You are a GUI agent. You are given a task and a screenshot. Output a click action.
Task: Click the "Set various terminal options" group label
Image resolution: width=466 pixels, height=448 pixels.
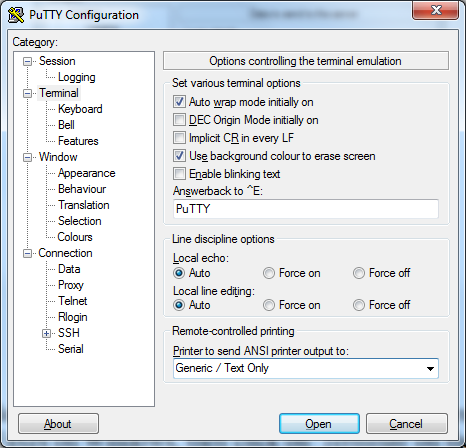pos(236,83)
